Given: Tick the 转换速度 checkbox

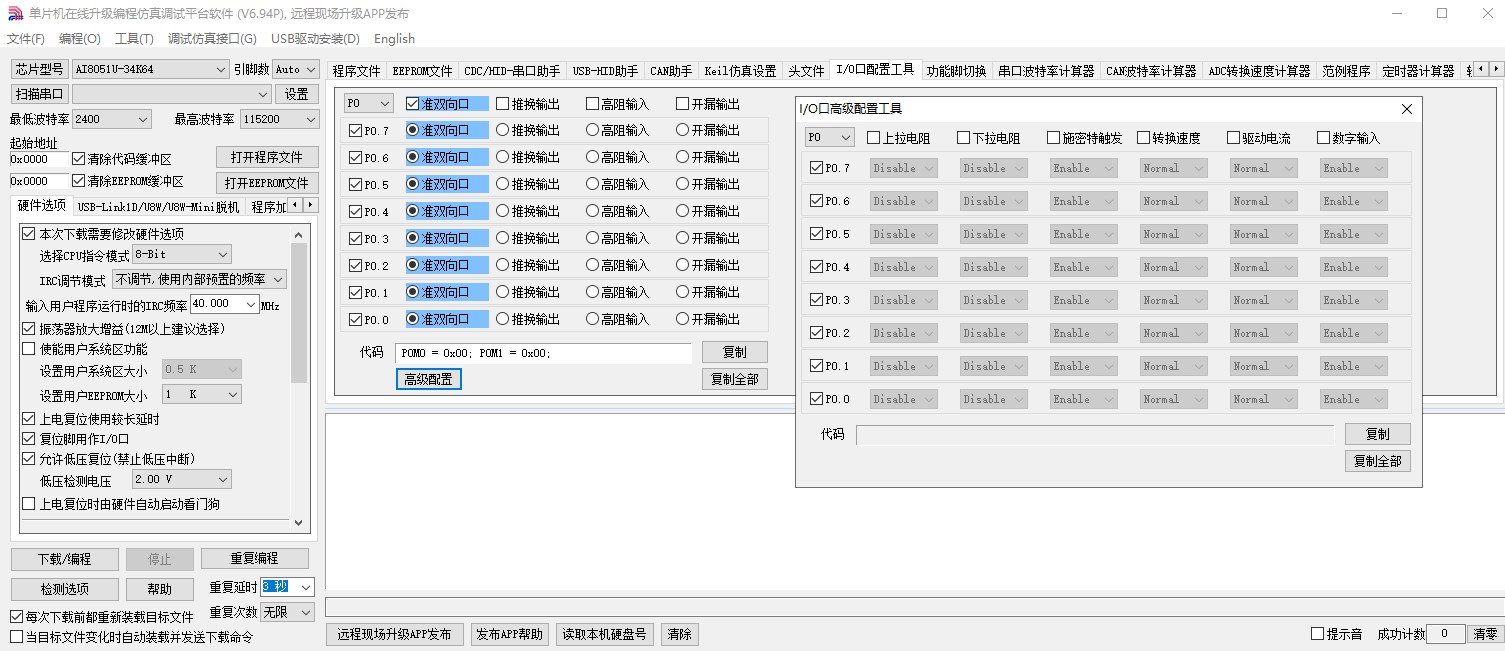Looking at the screenshot, I should coord(1144,138).
